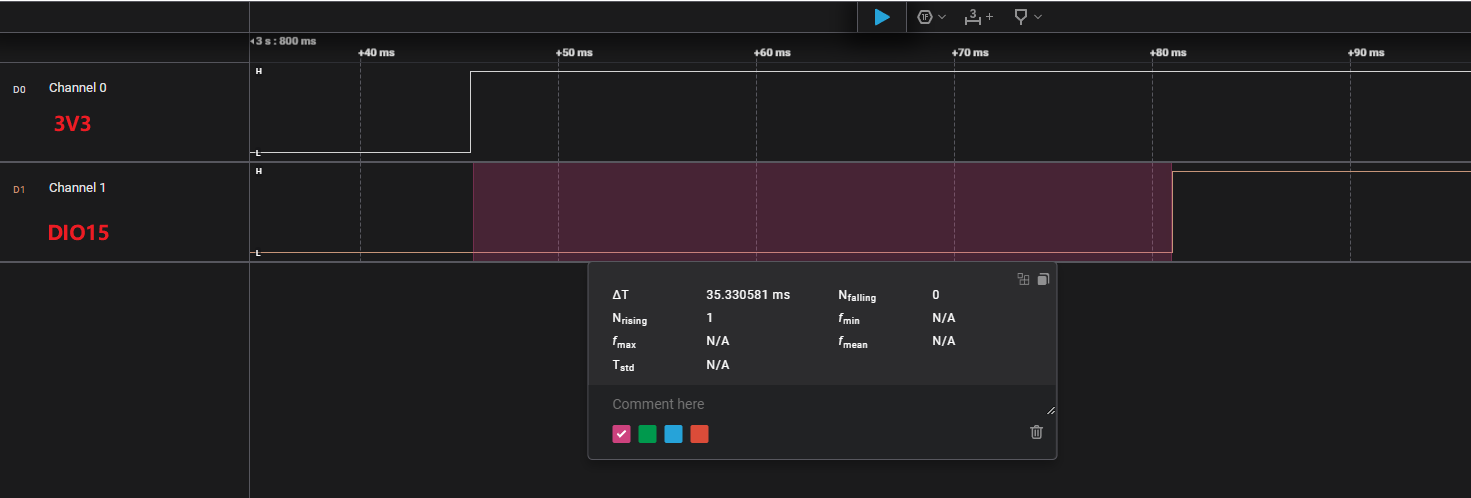Click the comment box resize handle
The image size is (1471, 498).
pos(1050,410)
